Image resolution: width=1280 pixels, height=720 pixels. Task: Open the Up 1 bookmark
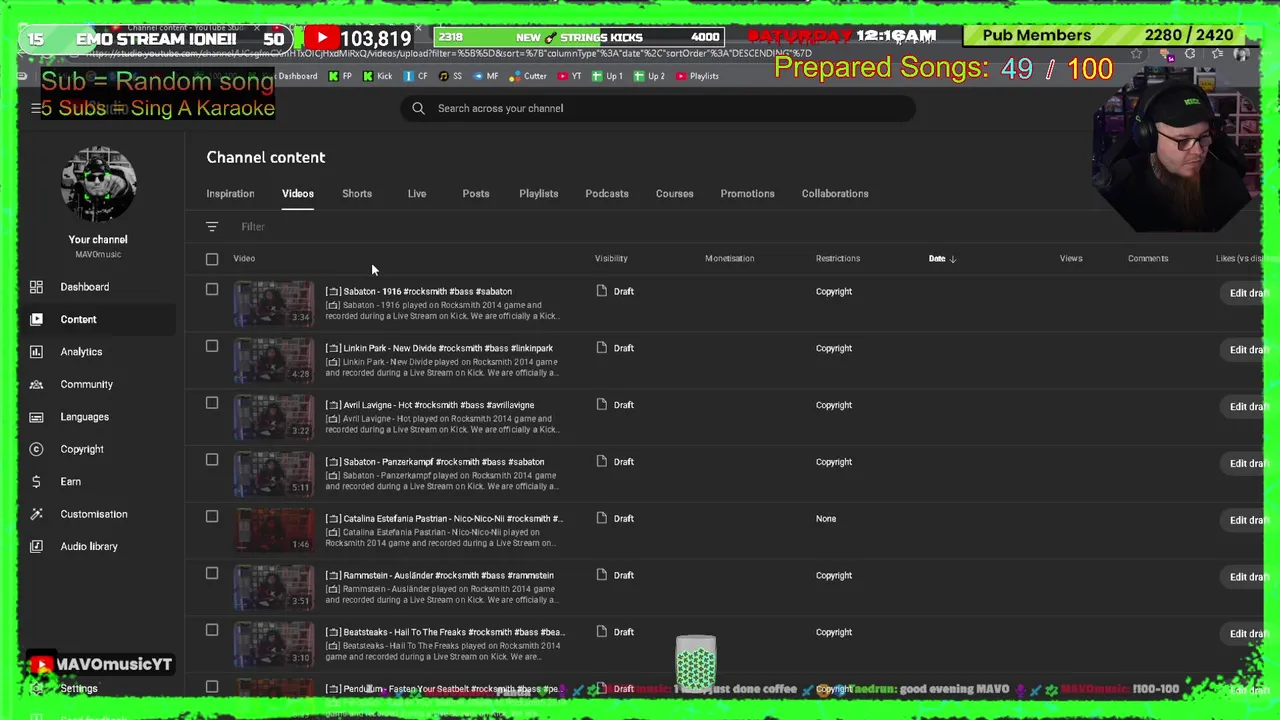[x=608, y=76]
